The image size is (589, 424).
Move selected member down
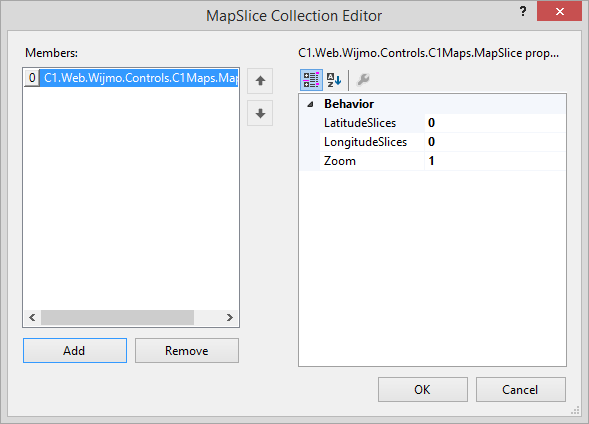click(260, 113)
